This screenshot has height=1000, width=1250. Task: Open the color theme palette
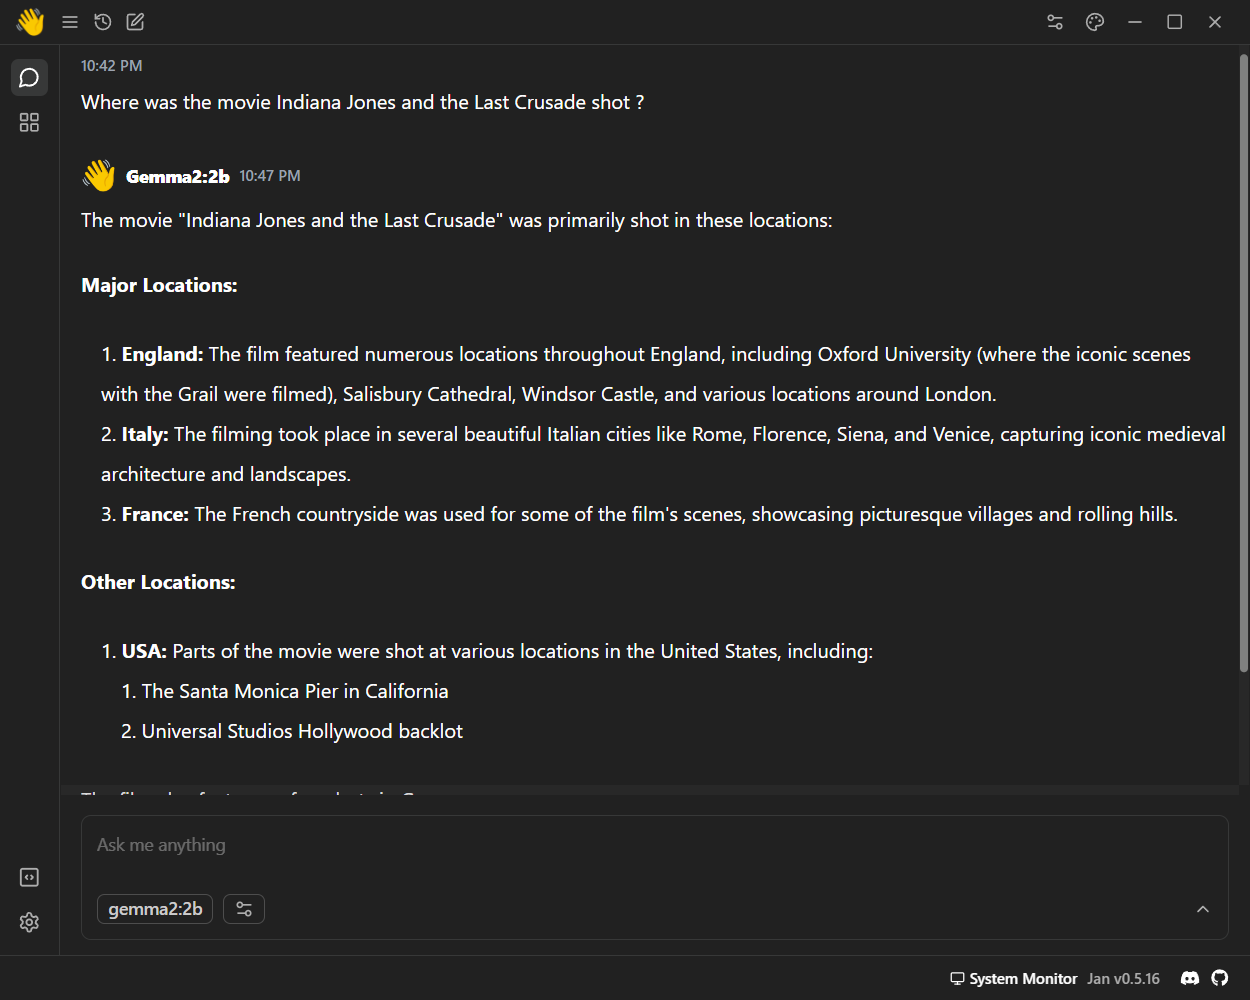pyautogui.click(x=1095, y=22)
